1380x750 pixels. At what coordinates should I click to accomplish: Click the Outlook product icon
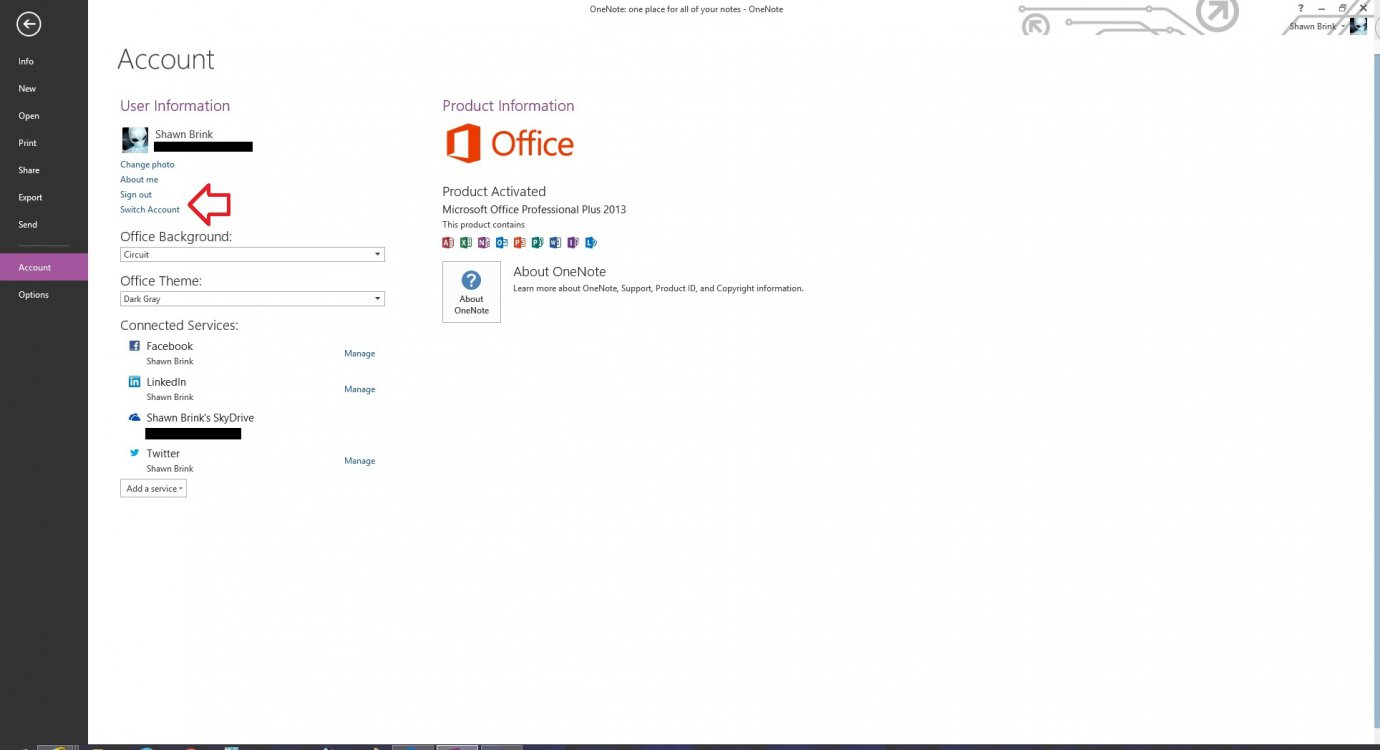(502, 242)
